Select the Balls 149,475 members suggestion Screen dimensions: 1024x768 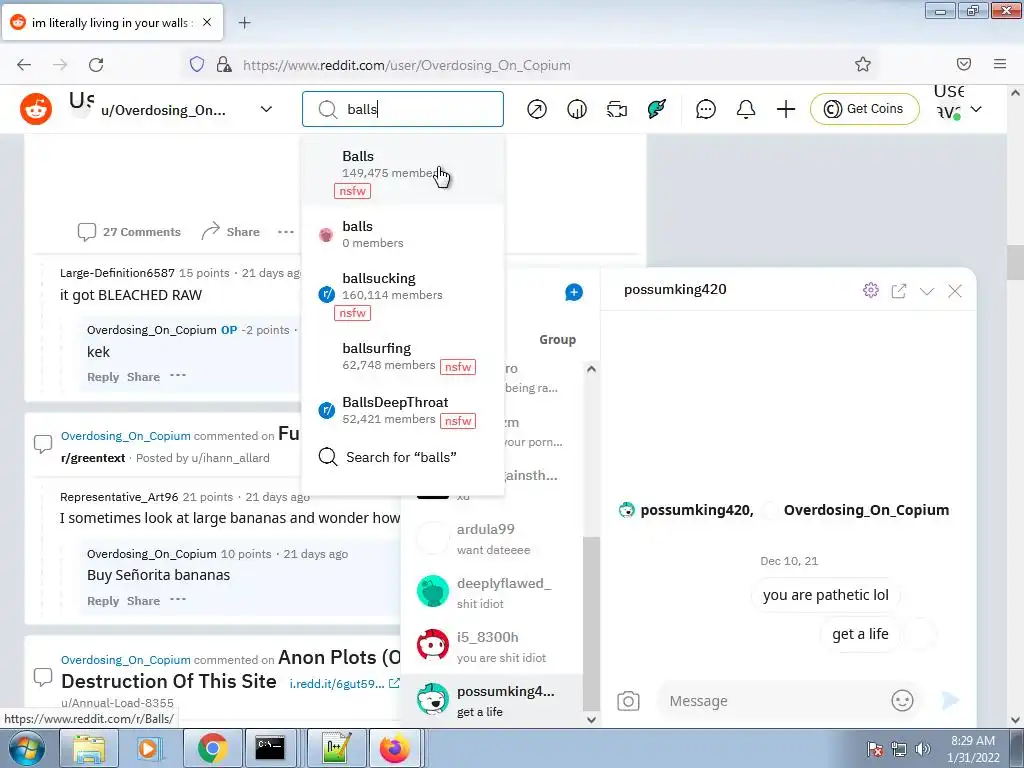point(403,172)
